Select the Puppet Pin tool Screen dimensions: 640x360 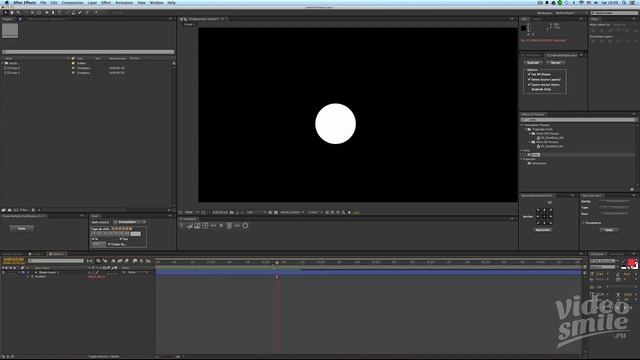[96, 13]
